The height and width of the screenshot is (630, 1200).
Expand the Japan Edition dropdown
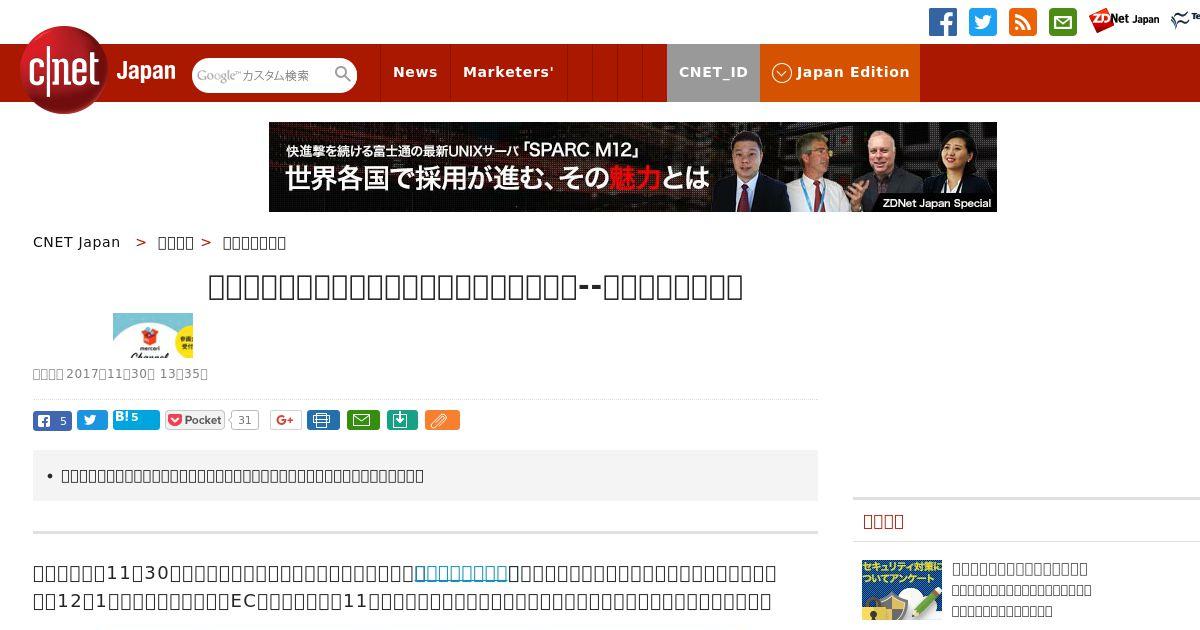pos(840,72)
